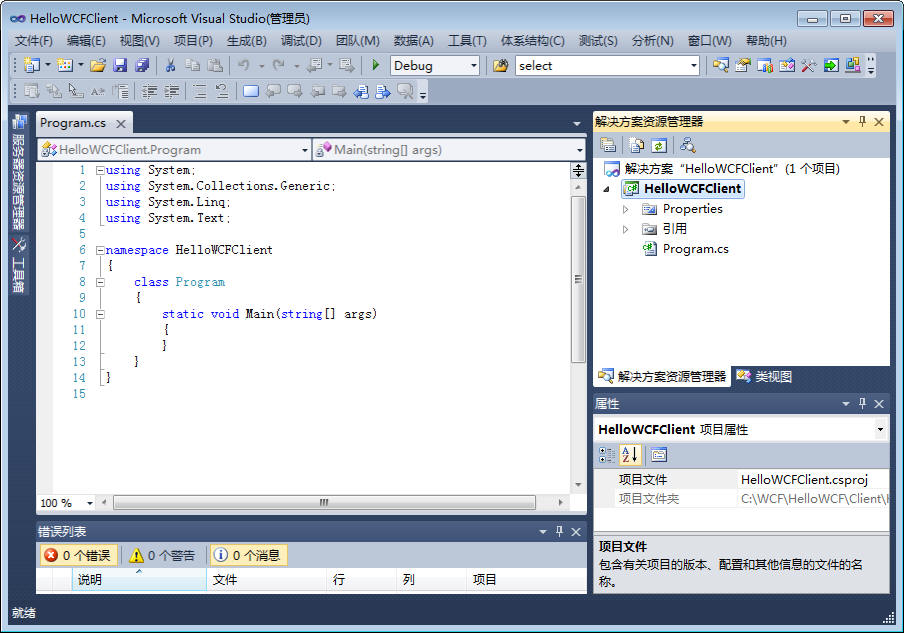Toggle the 0 个错误 errors filter
The height and width of the screenshot is (633, 904).
[79, 555]
